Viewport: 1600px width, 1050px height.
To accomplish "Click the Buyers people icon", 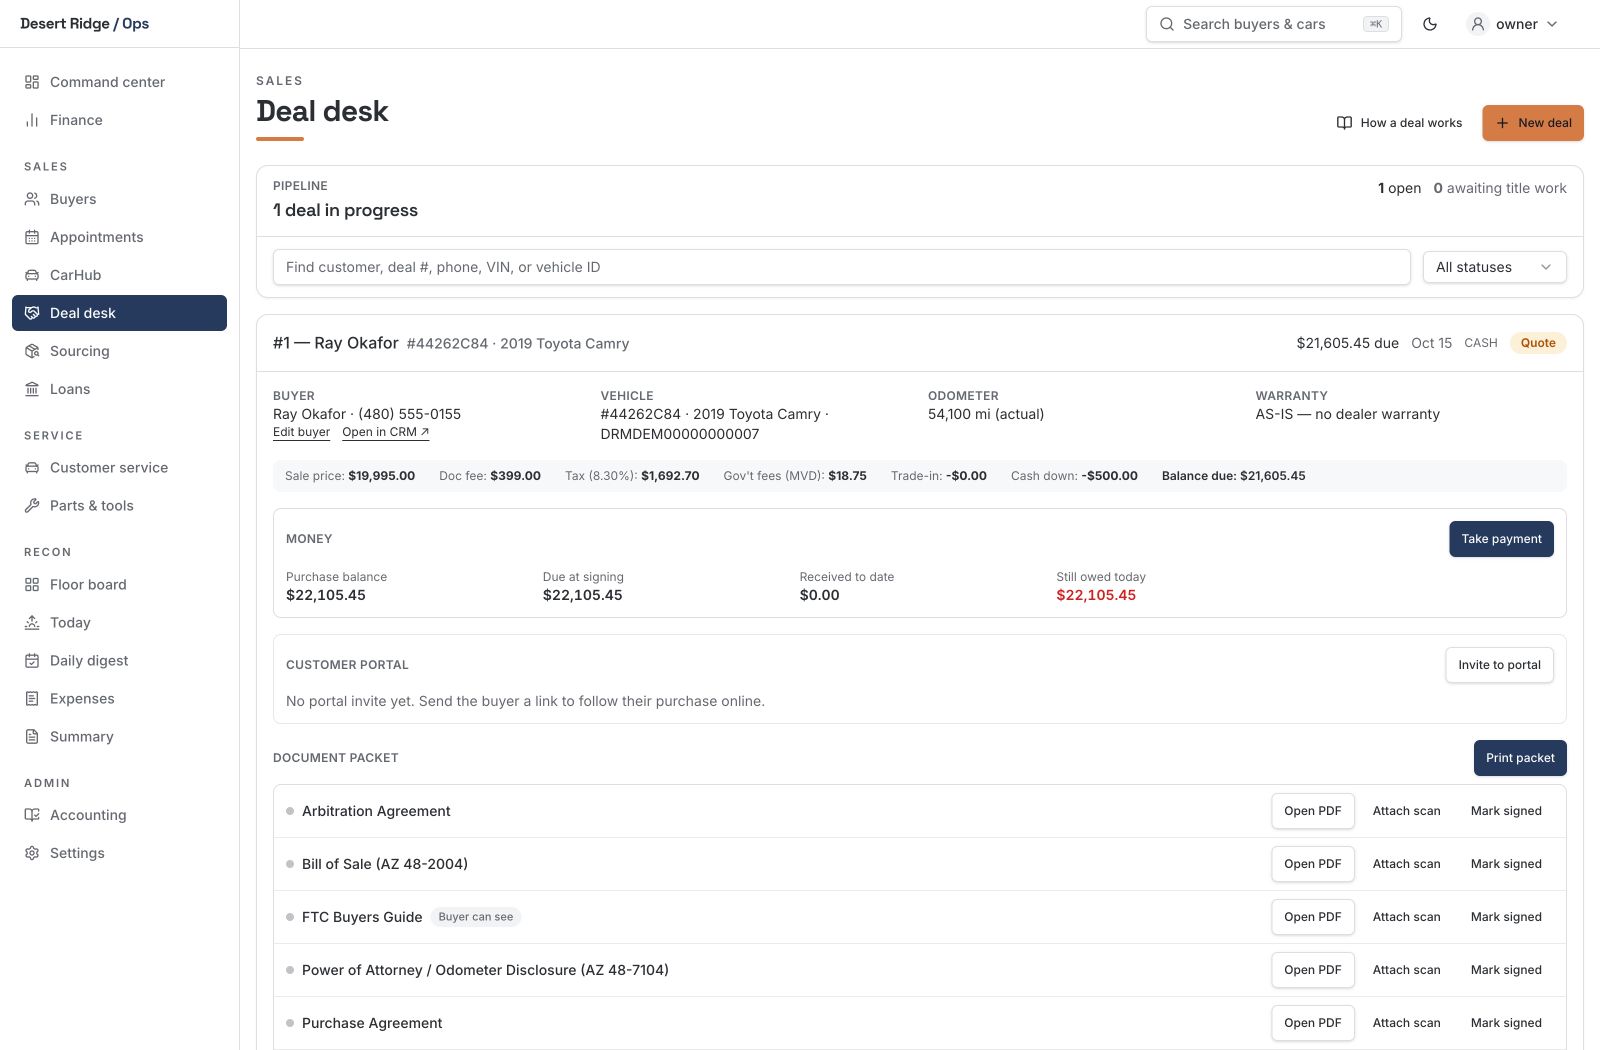I will click(x=32, y=199).
